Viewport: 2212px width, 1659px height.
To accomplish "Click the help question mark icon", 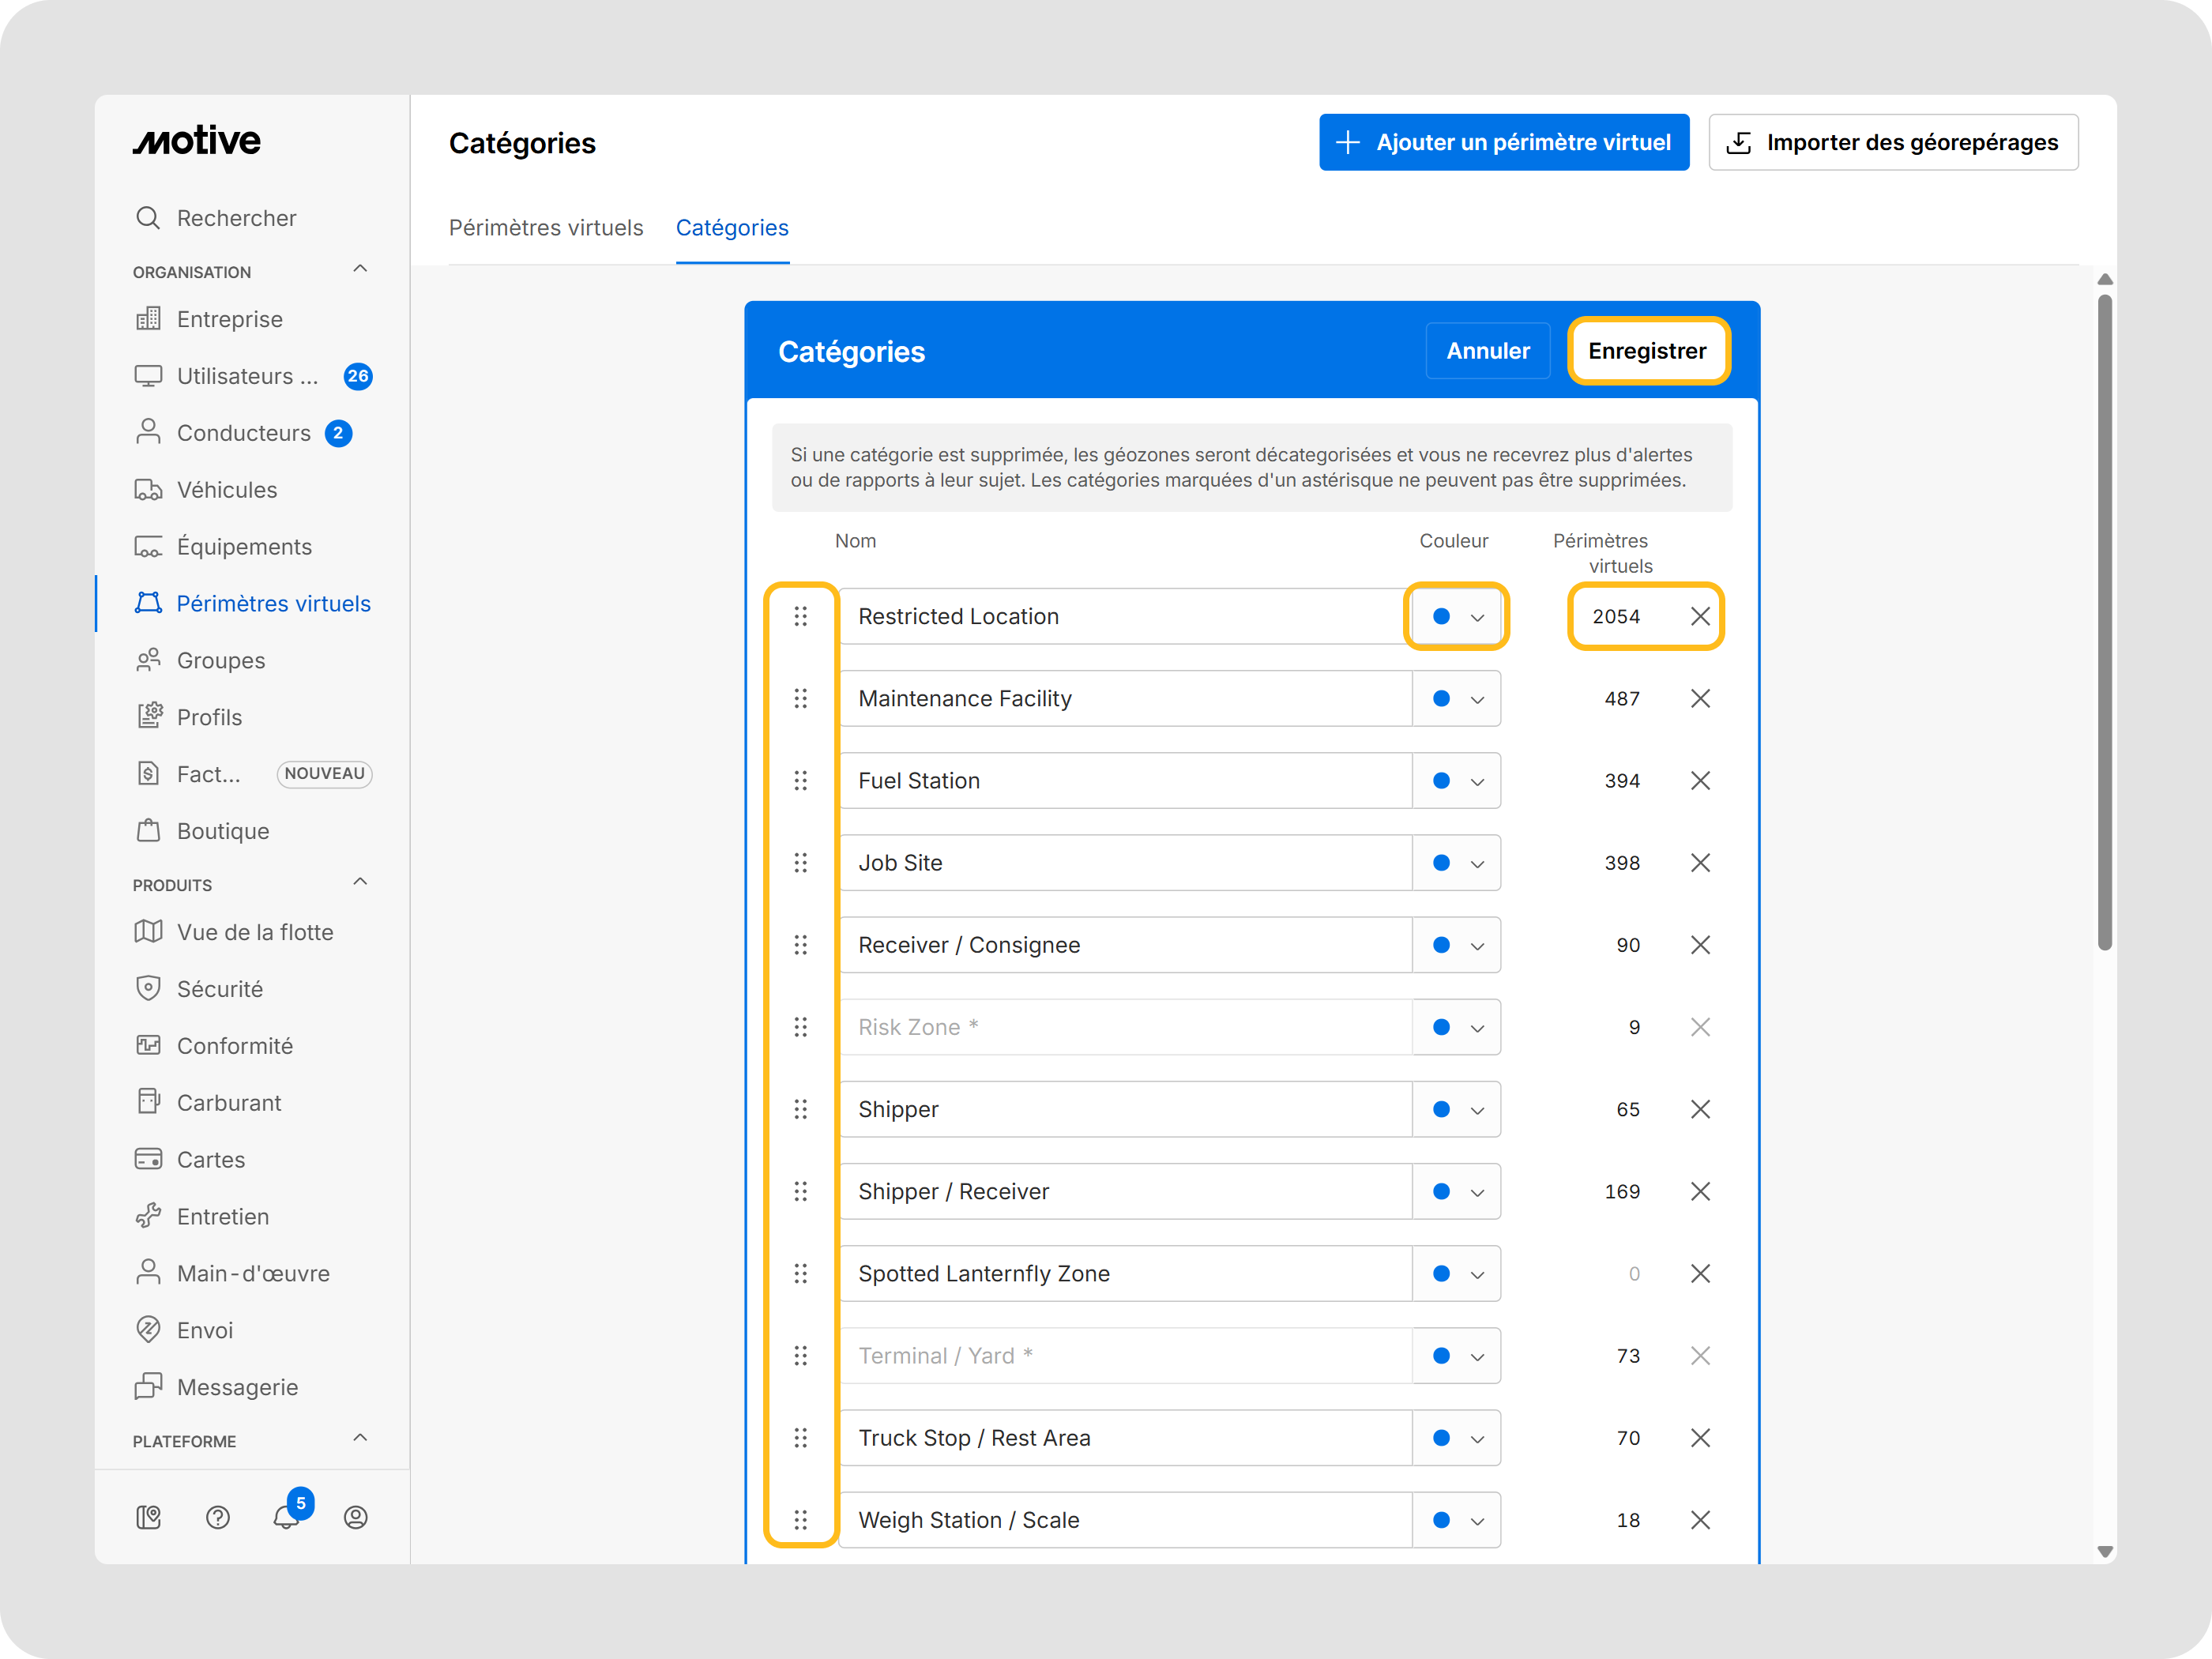I will [218, 1517].
